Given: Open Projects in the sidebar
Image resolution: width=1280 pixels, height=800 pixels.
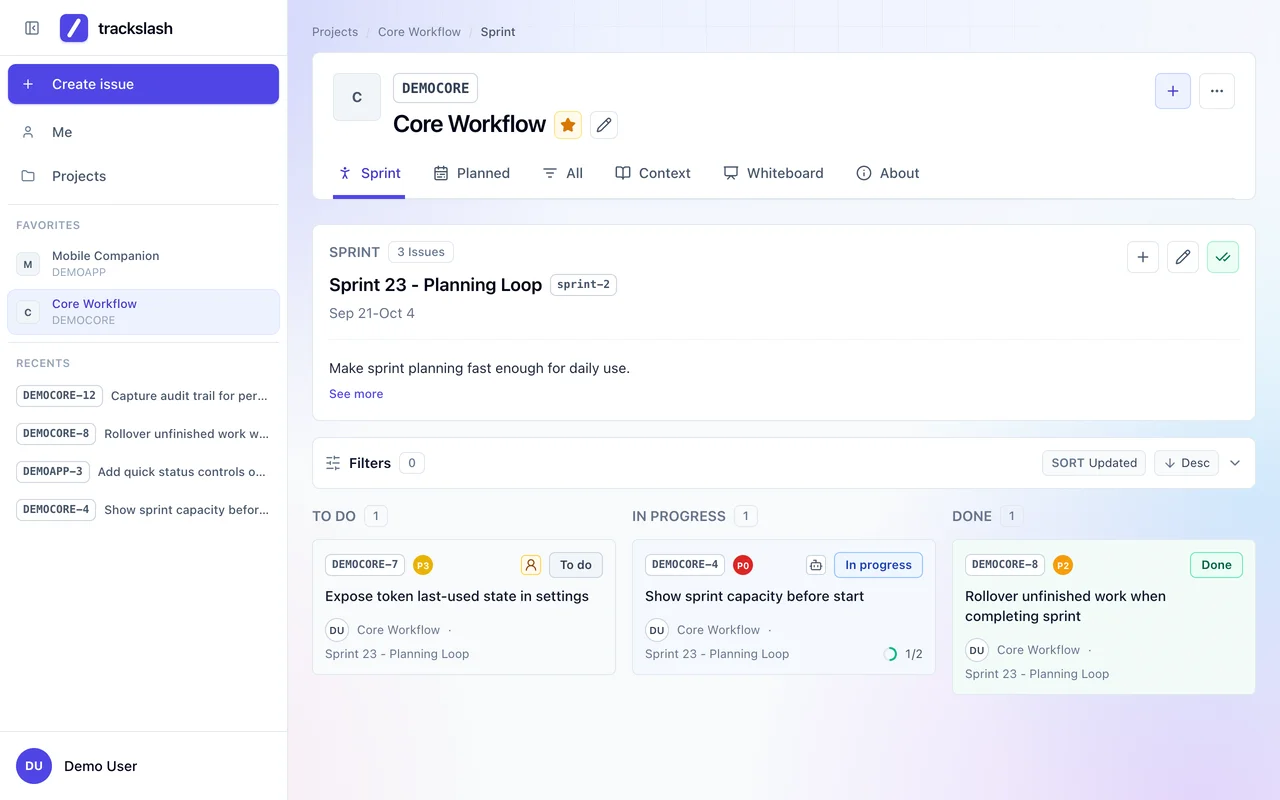Looking at the screenshot, I should [x=143, y=176].
